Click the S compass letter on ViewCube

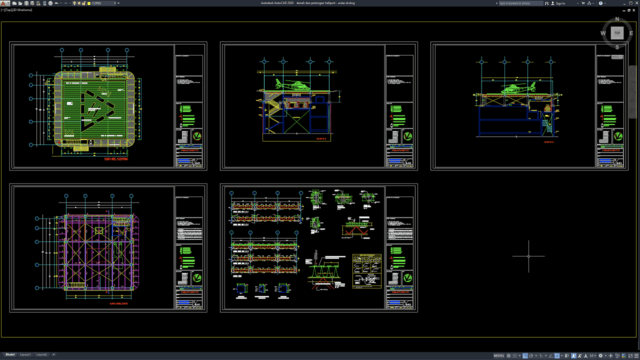pyautogui.click(x=617, y=47)
